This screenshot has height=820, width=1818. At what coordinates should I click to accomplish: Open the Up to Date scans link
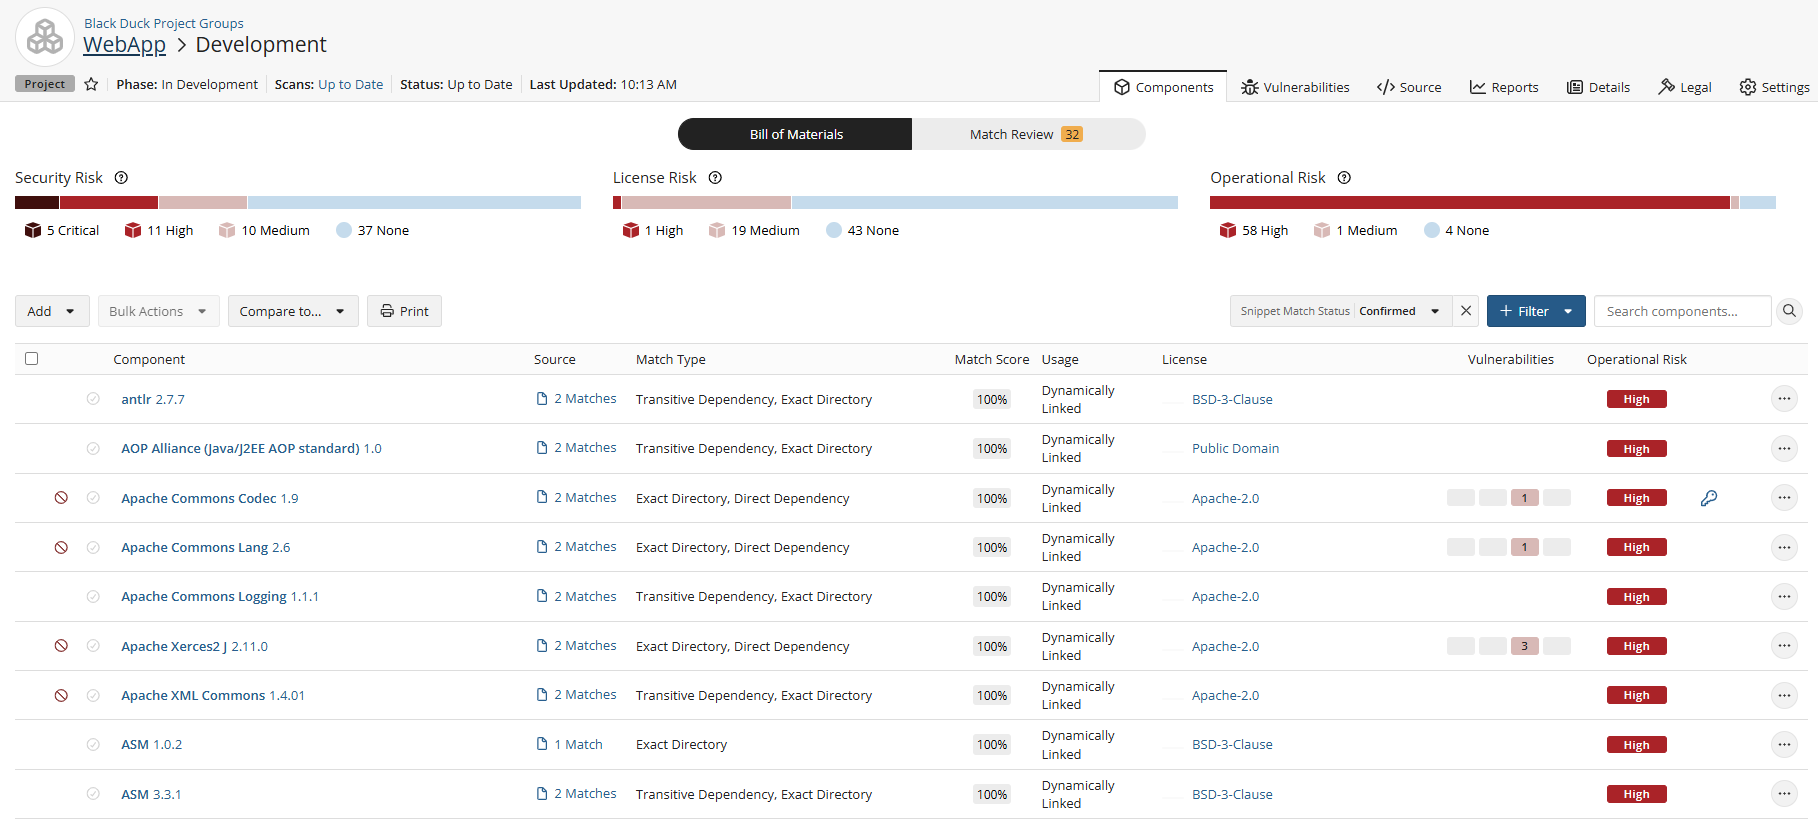350,84
